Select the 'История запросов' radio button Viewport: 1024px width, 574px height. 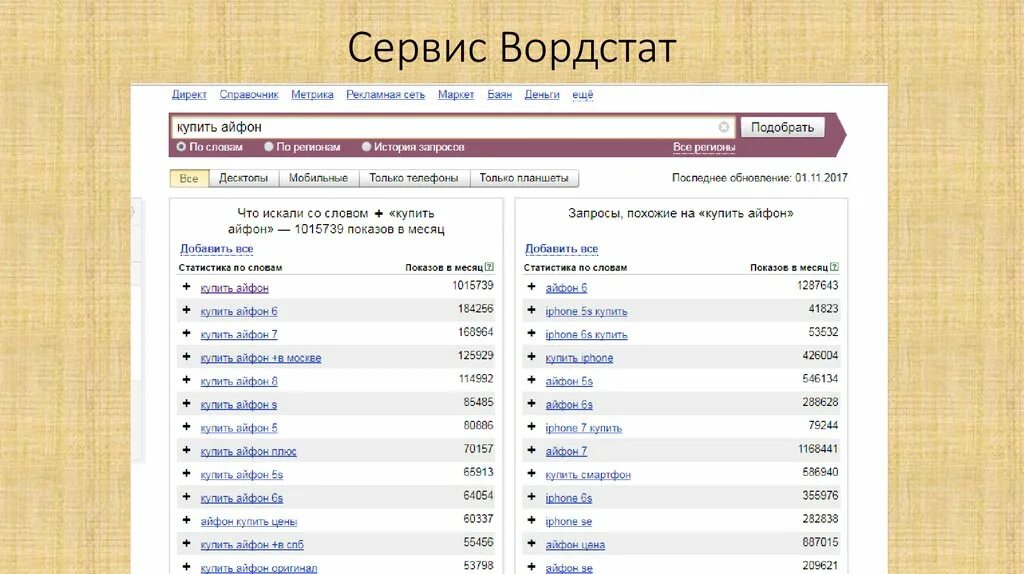coord(366,147)
